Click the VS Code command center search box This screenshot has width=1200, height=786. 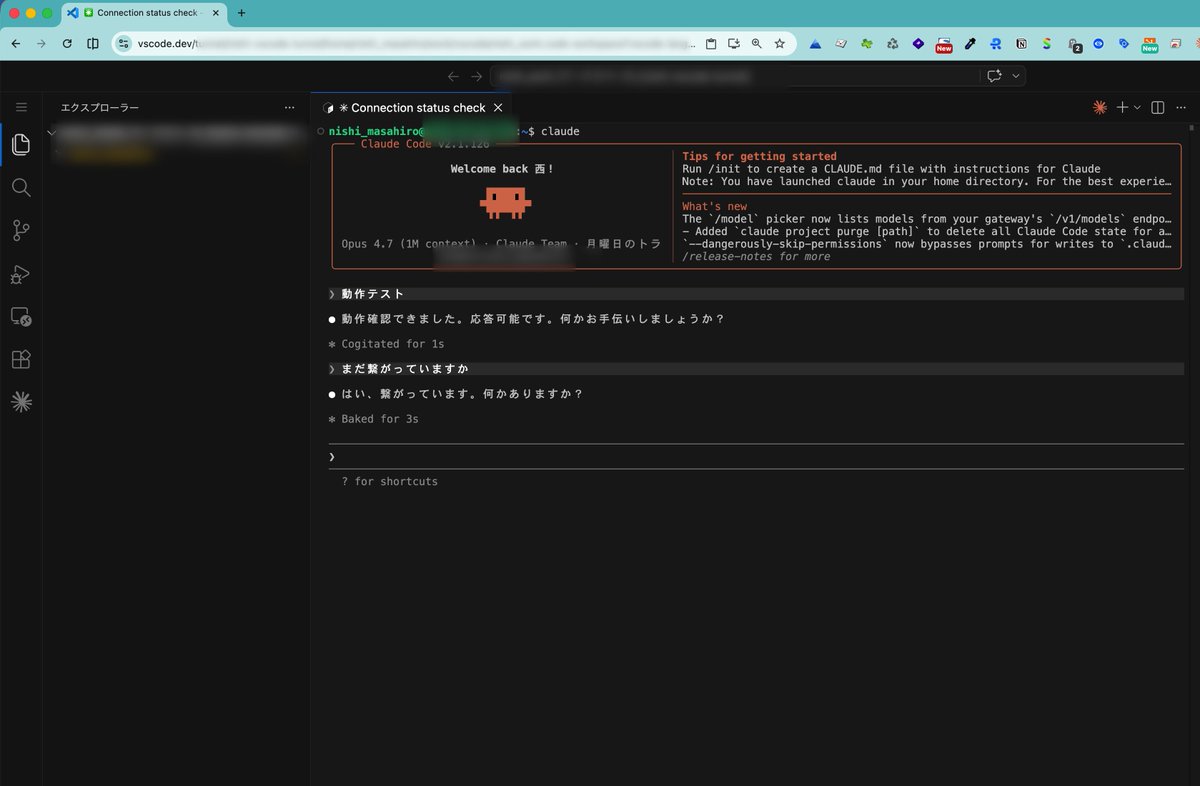[735, 76]
